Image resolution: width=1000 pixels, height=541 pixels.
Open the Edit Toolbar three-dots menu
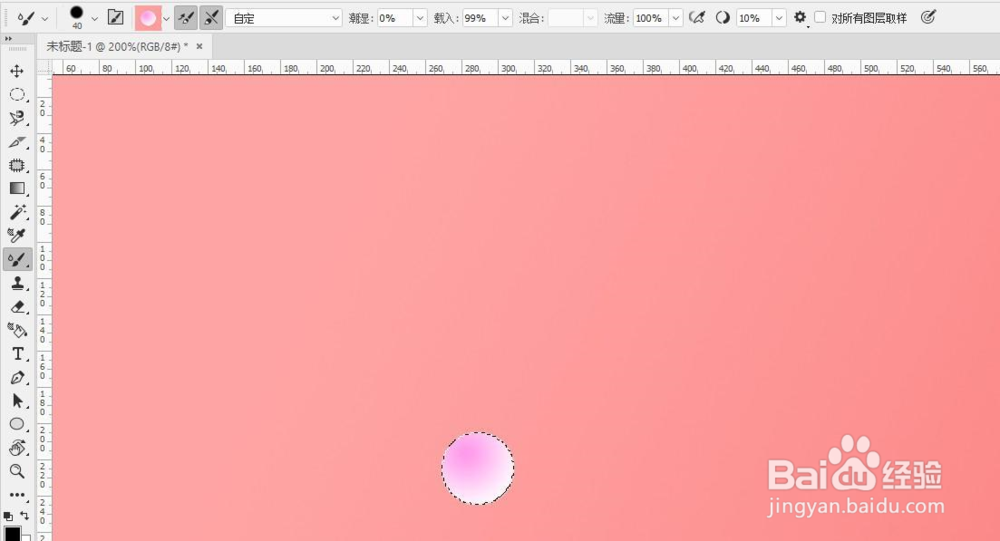click(17, 494)
